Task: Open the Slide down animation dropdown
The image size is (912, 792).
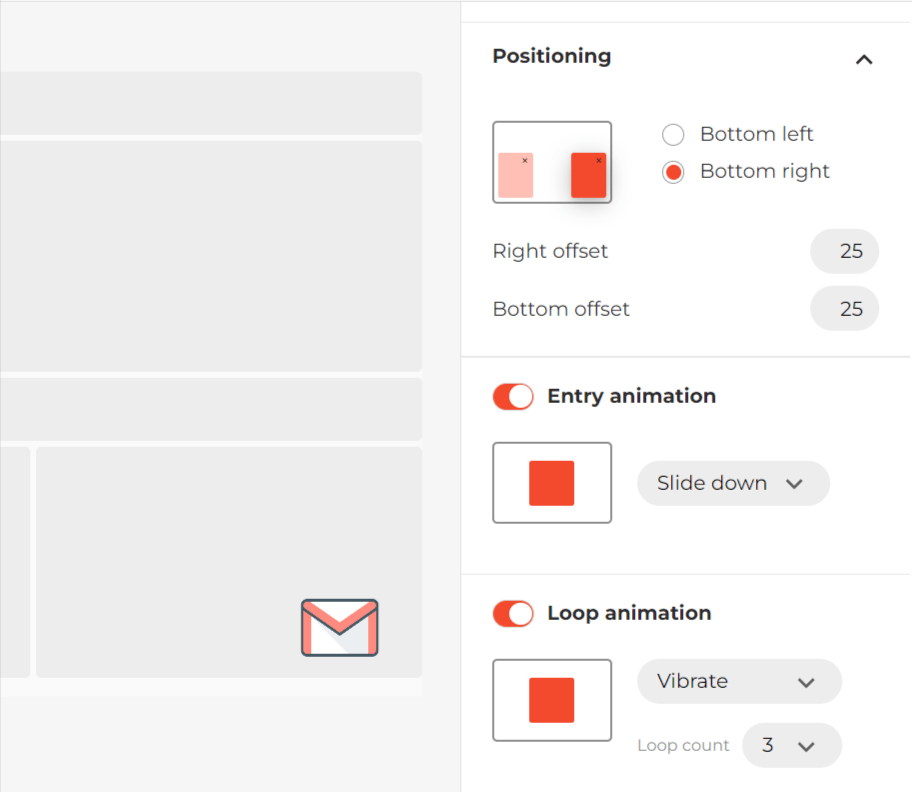Action: pos(733,483)
